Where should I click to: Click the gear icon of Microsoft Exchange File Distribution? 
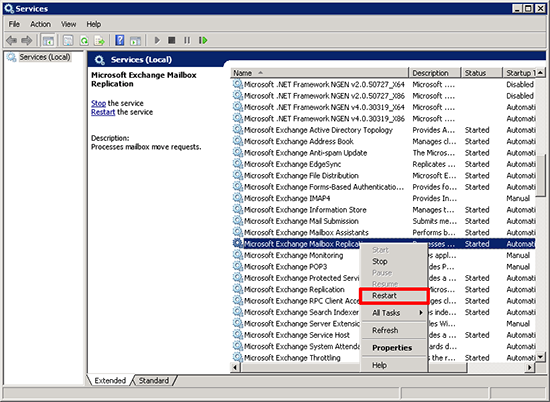pos(238,175)
